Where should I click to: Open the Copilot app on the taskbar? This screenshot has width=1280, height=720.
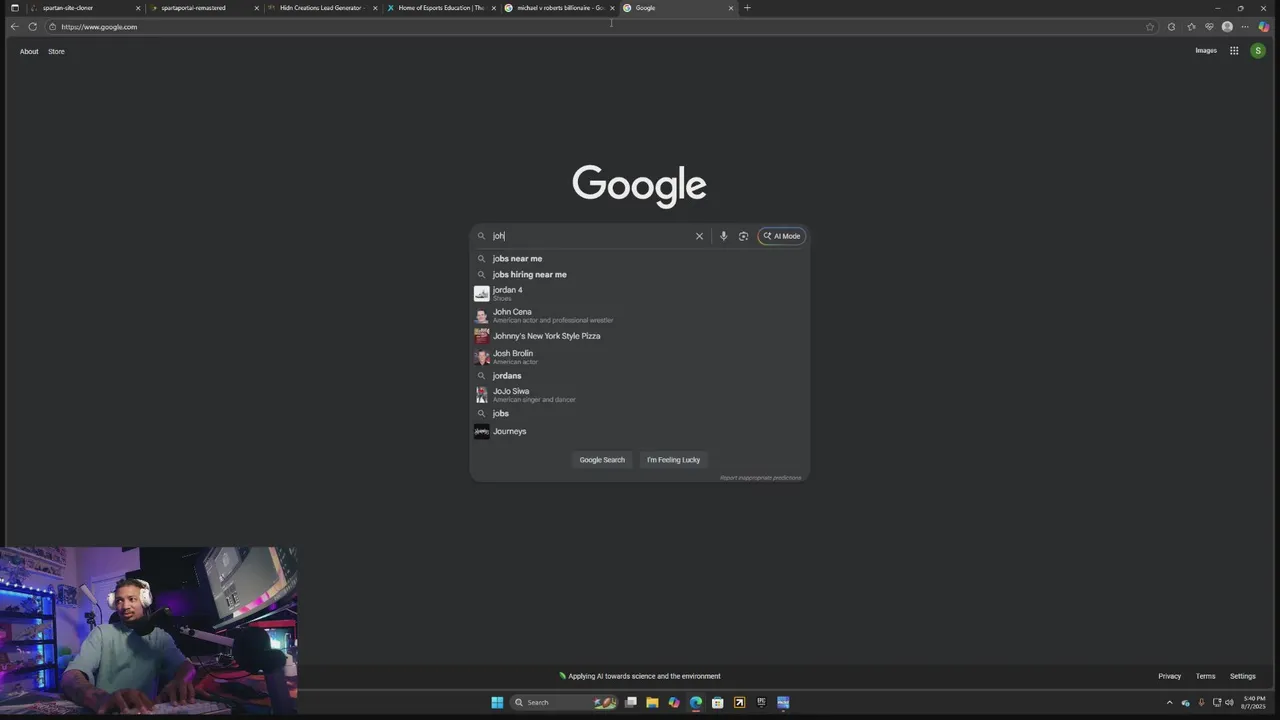[674, 702]
